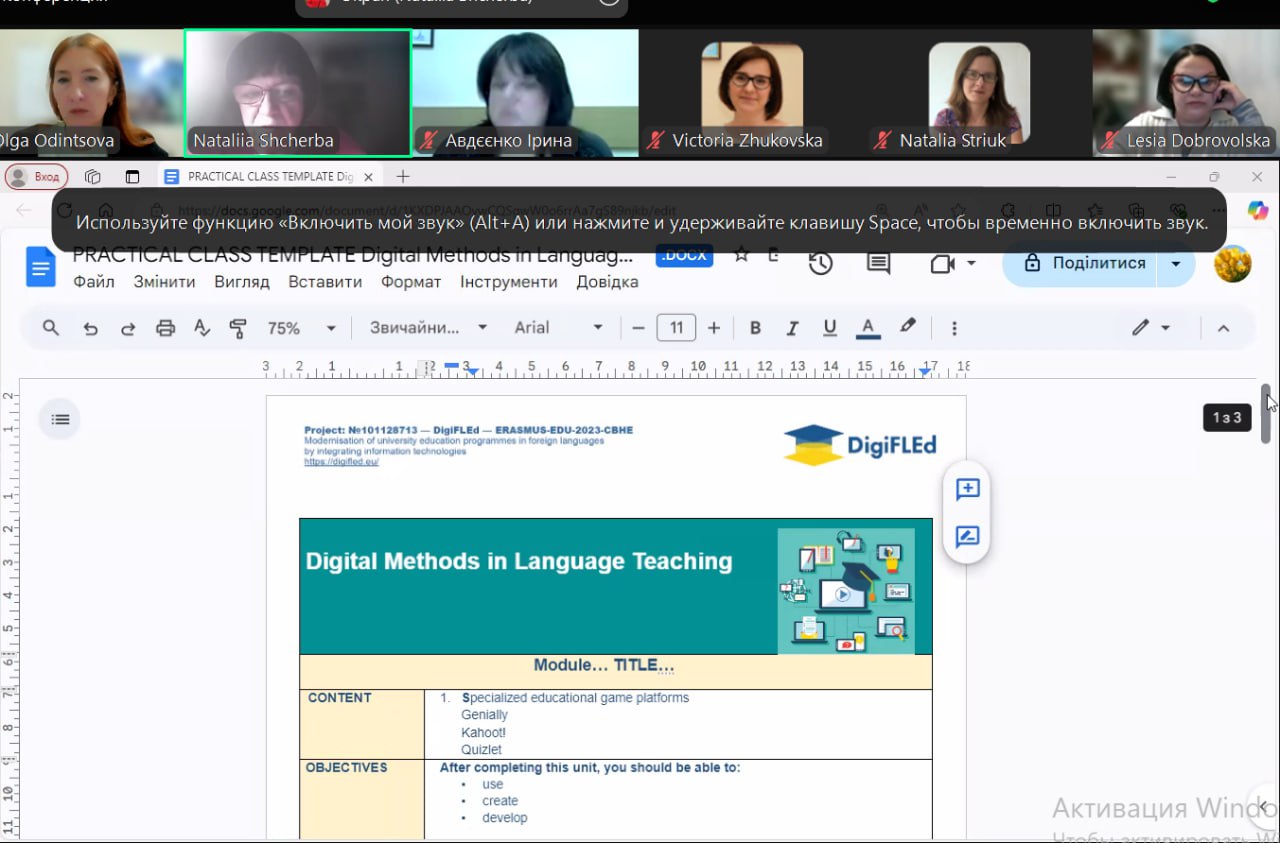Click the Digital Methods in Language Teaching title

[519, 561]
